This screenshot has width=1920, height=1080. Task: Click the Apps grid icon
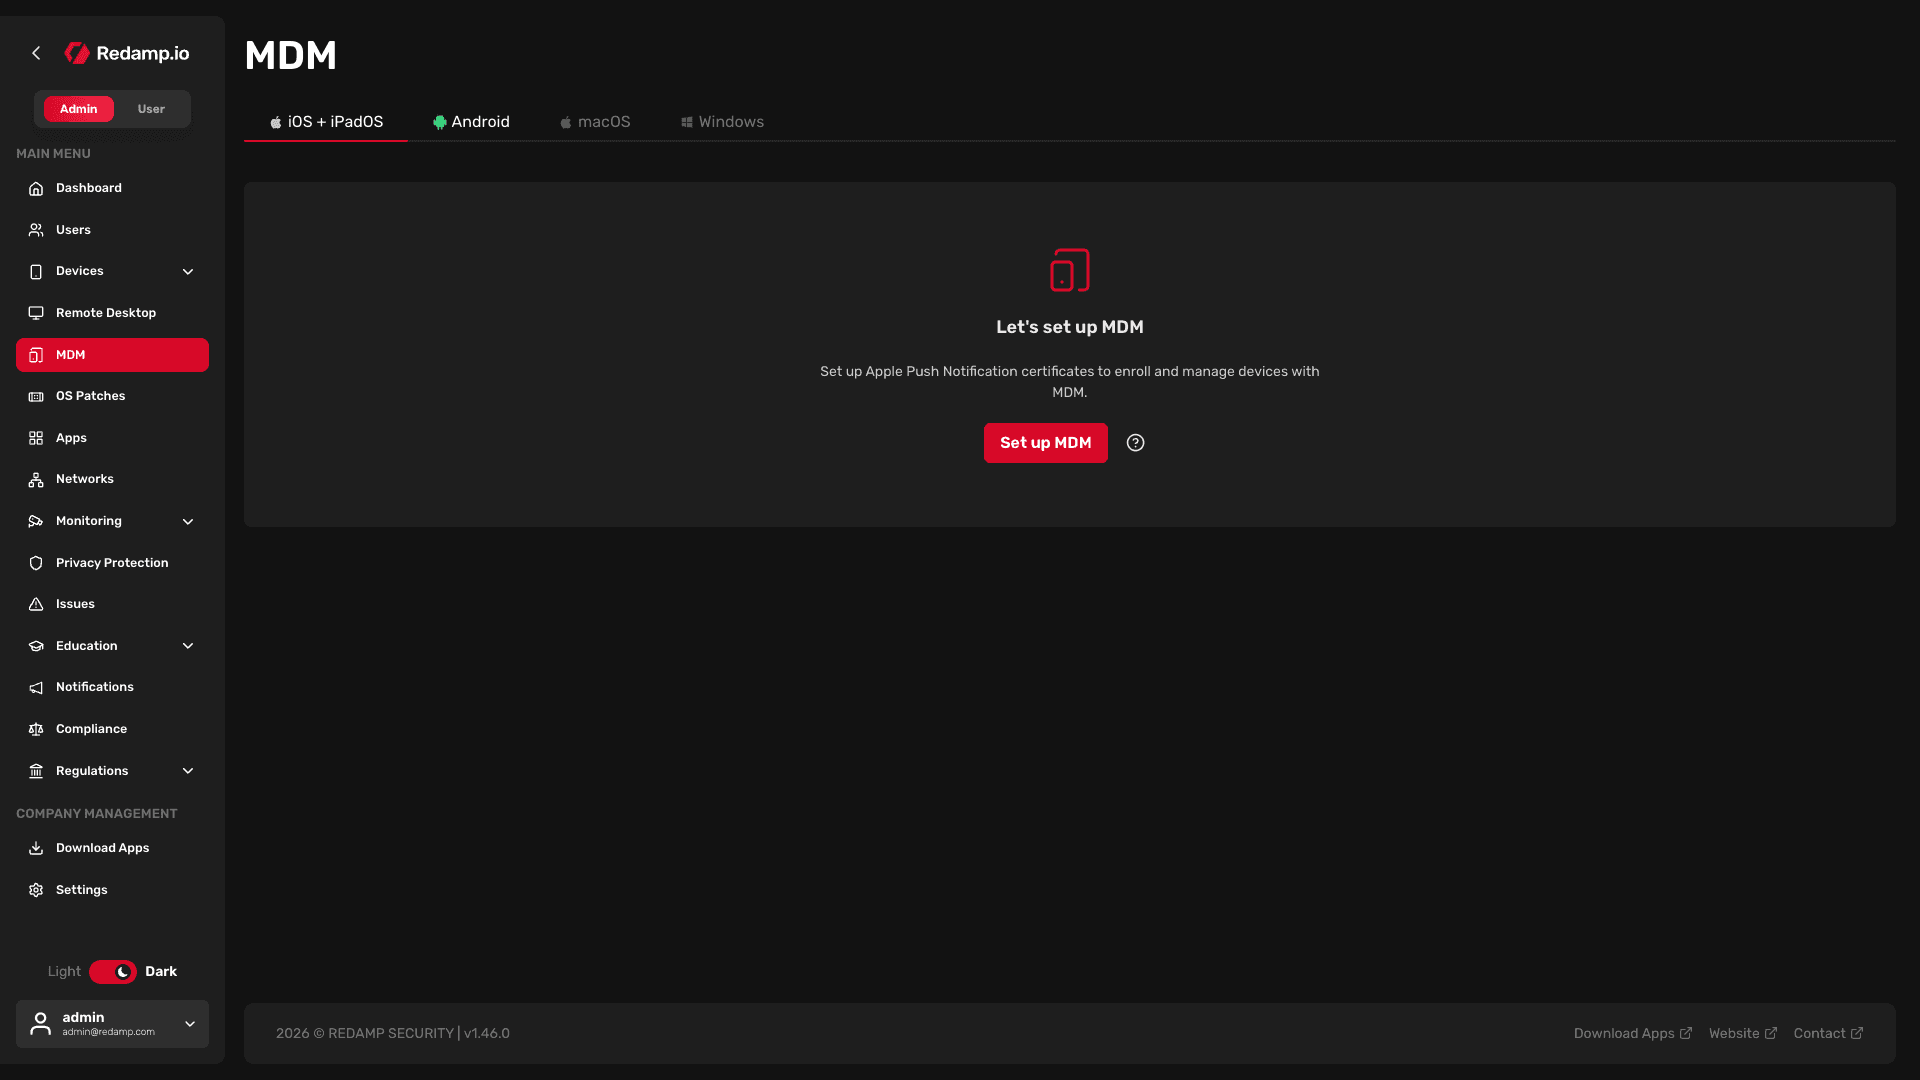pos(36,438)
